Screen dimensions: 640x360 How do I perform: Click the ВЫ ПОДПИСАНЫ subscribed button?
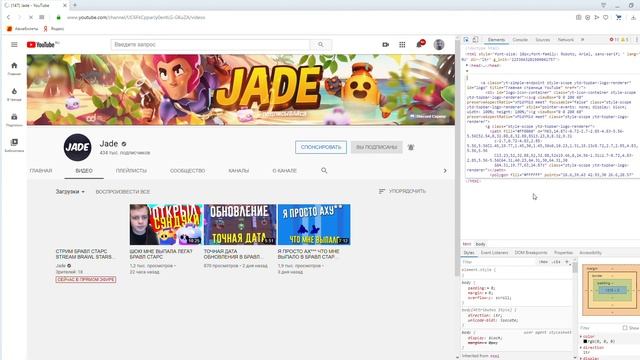tap(376, 147)
